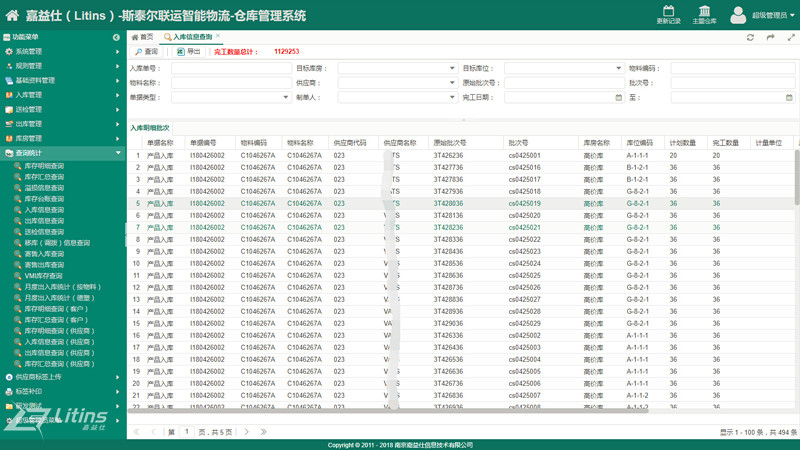Open calendar picker for 完工日期 field
This screenshot has height=450, width=800.
618,97
